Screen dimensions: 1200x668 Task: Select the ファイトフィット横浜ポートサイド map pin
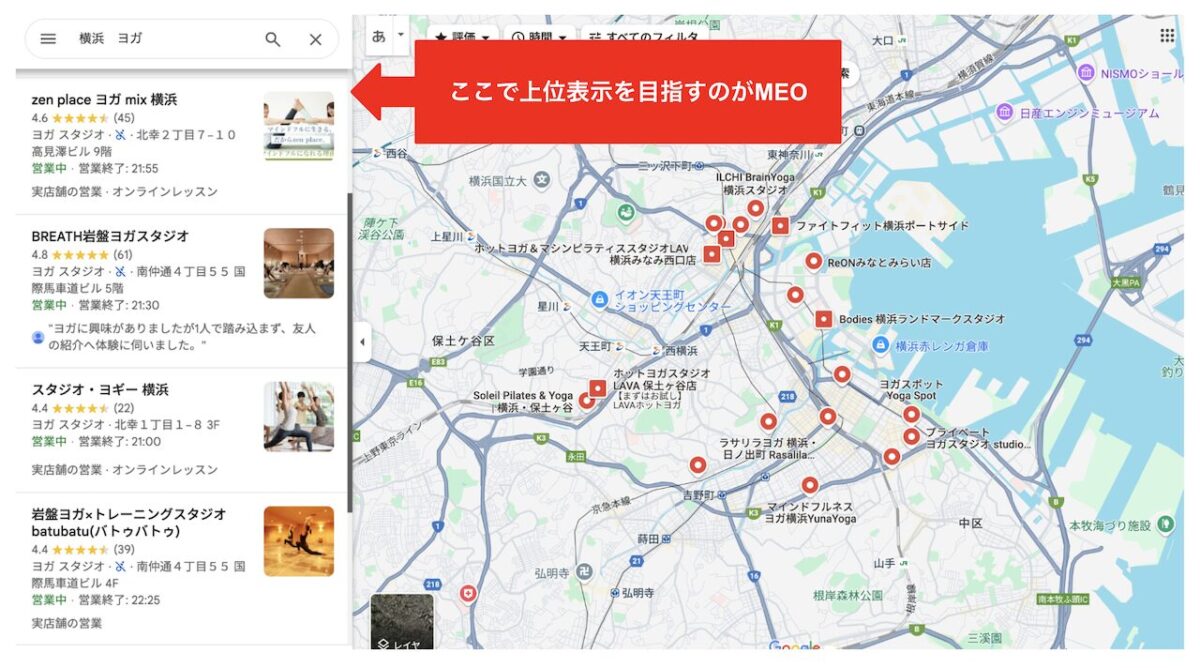781,226
